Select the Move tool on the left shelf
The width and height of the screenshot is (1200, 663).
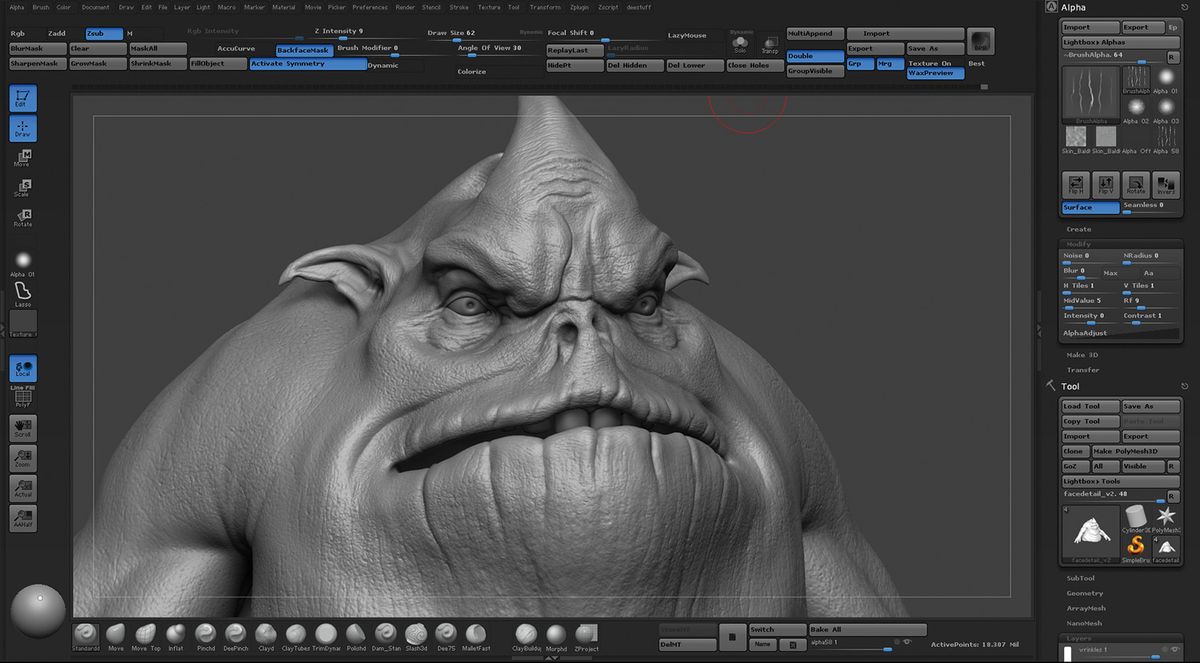click(x=22, y=155)
